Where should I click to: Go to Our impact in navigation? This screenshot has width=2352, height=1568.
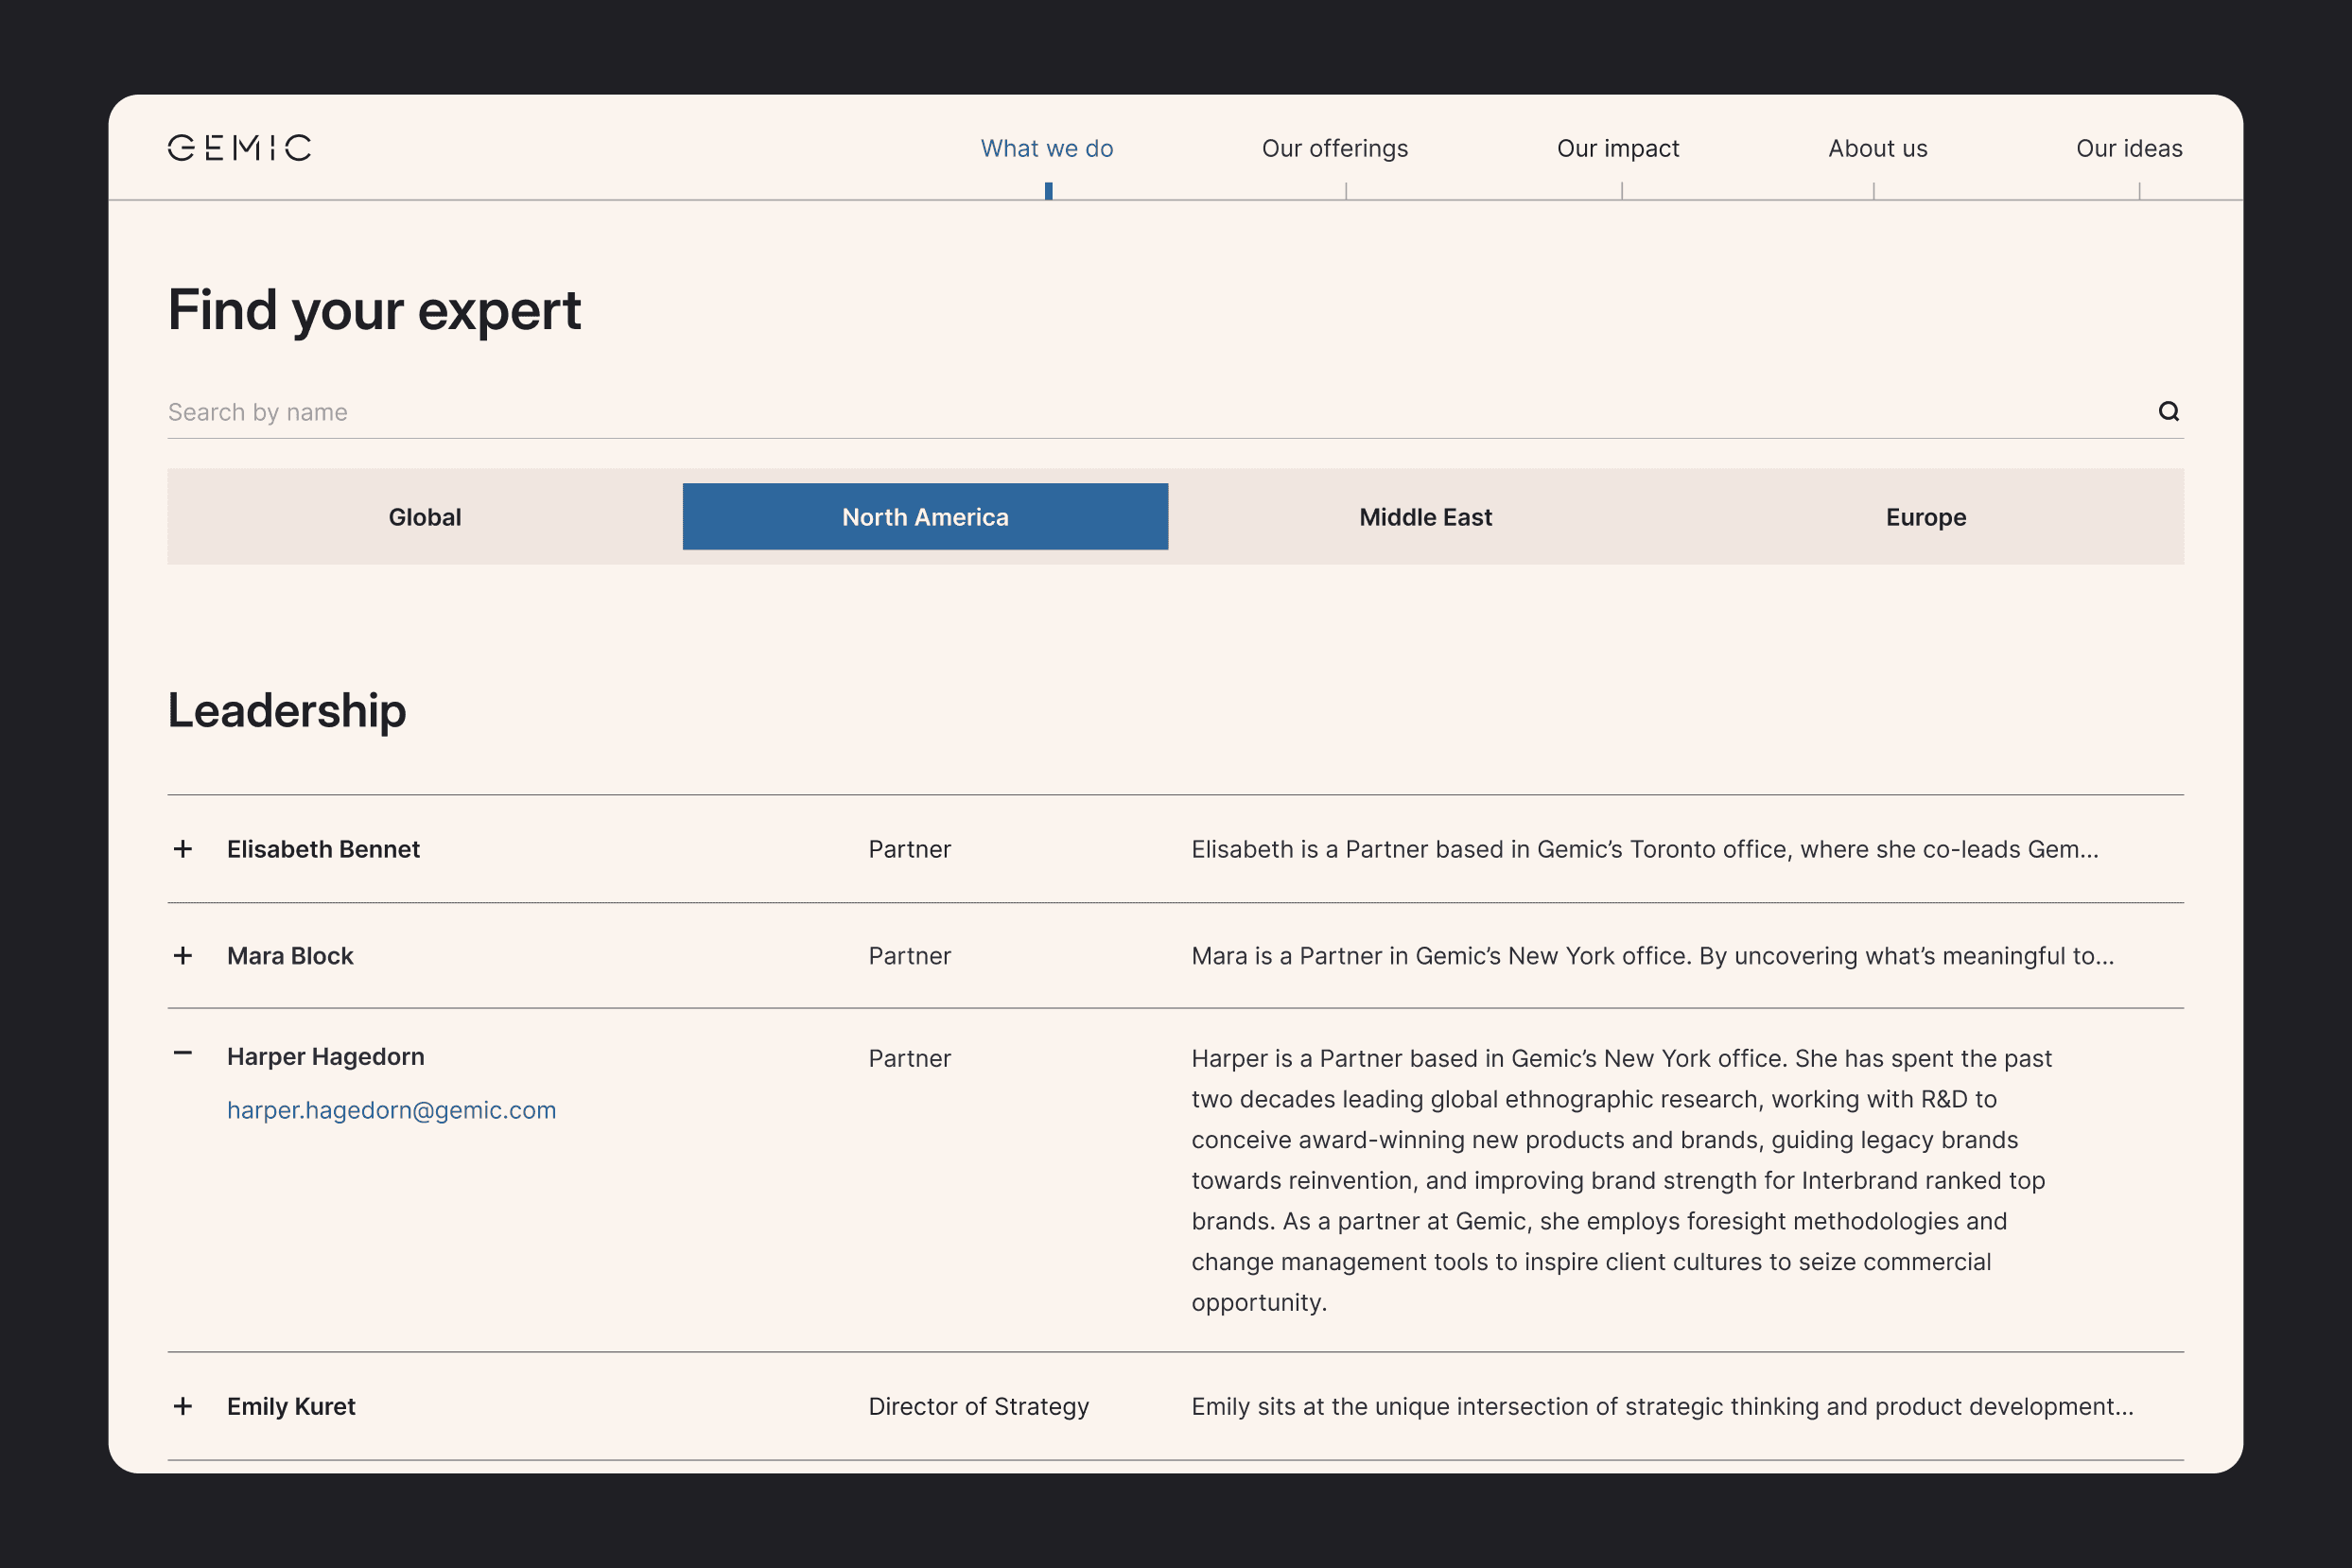[1617, 148]
